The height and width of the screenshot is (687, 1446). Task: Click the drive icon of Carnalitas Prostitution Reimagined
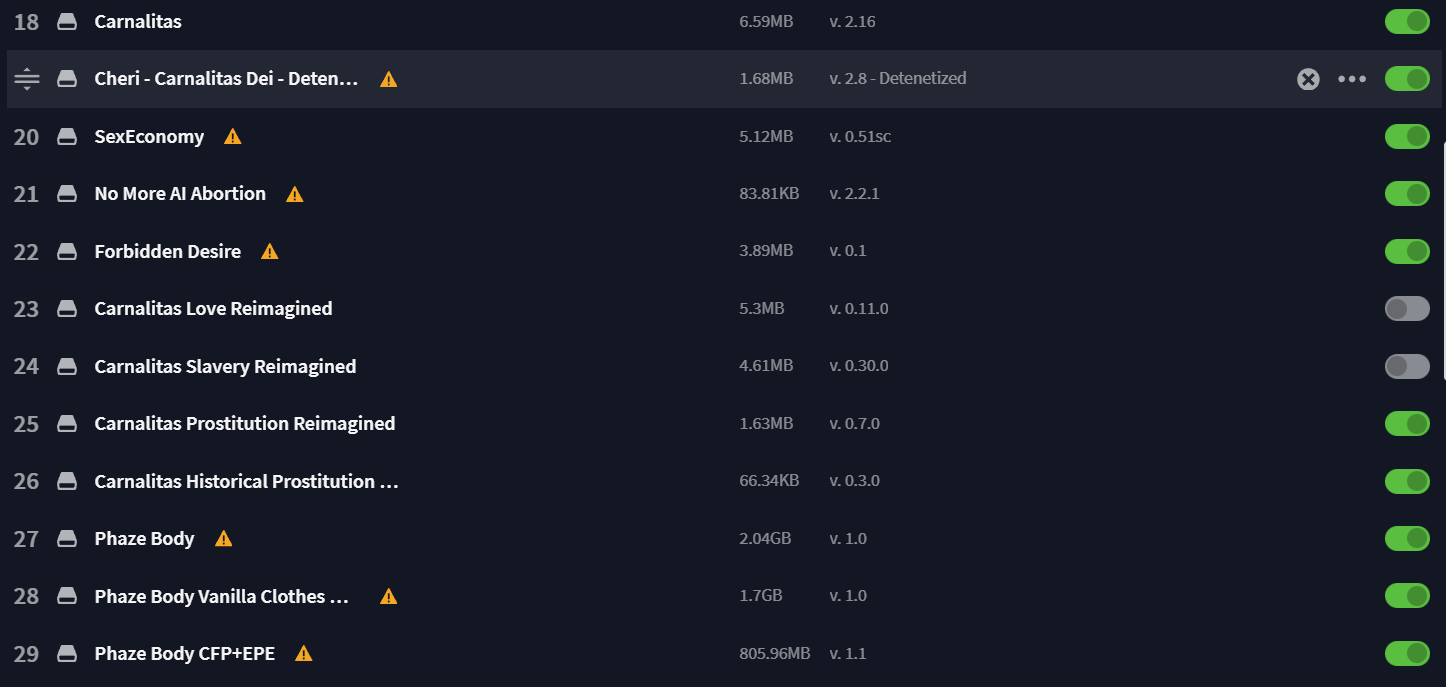(67, 424)
